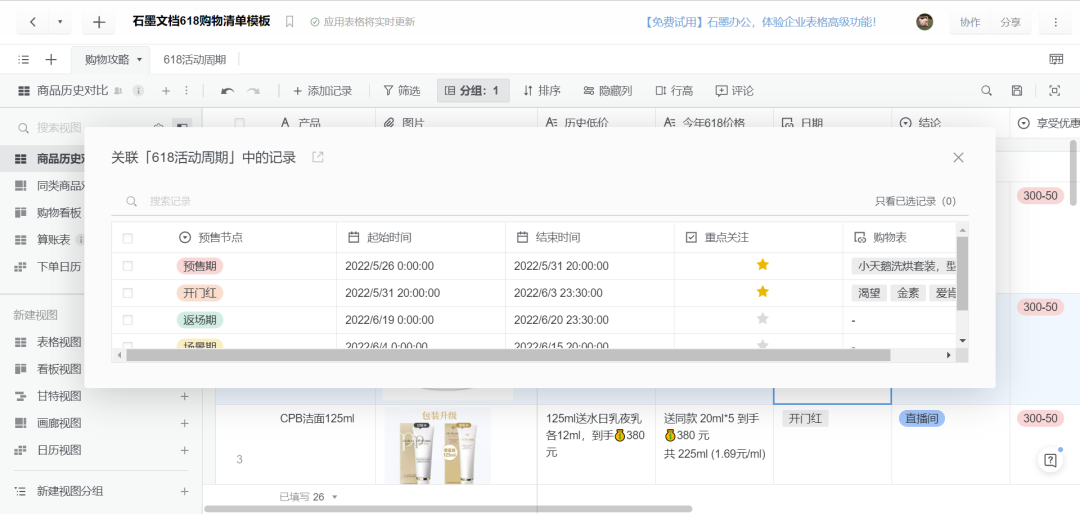Open the 已填写 26 summary dropdown
Screen dimensions: 1080x514
click(x=309, y=496)
